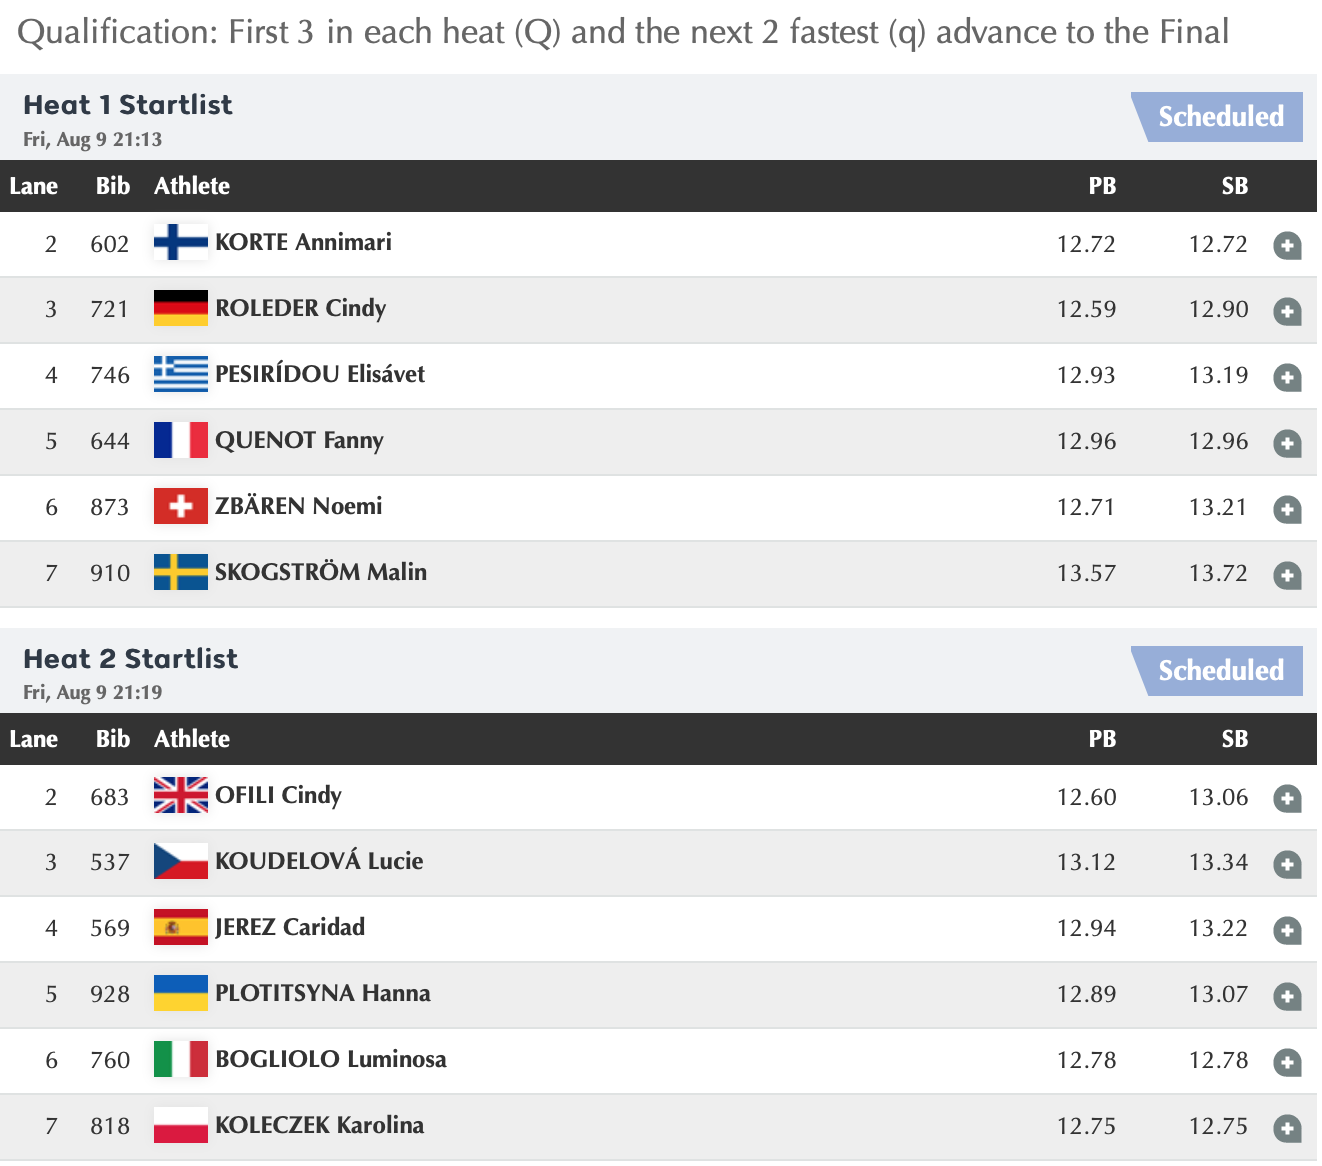Click plus icon beside ROLEDER Cindy
The height and width of the screenshot is (1166, 1322).
(x=1287, y=311)
